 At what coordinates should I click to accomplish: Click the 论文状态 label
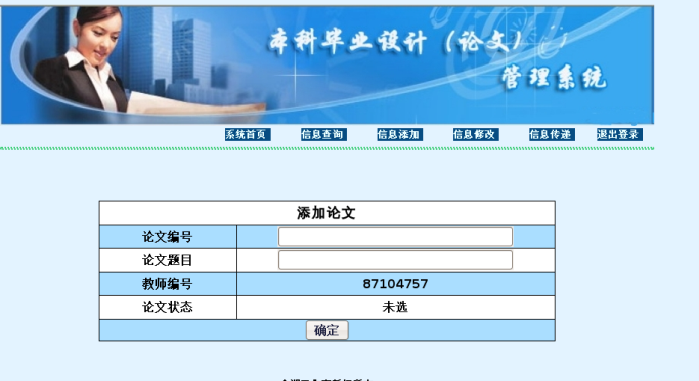167,307
